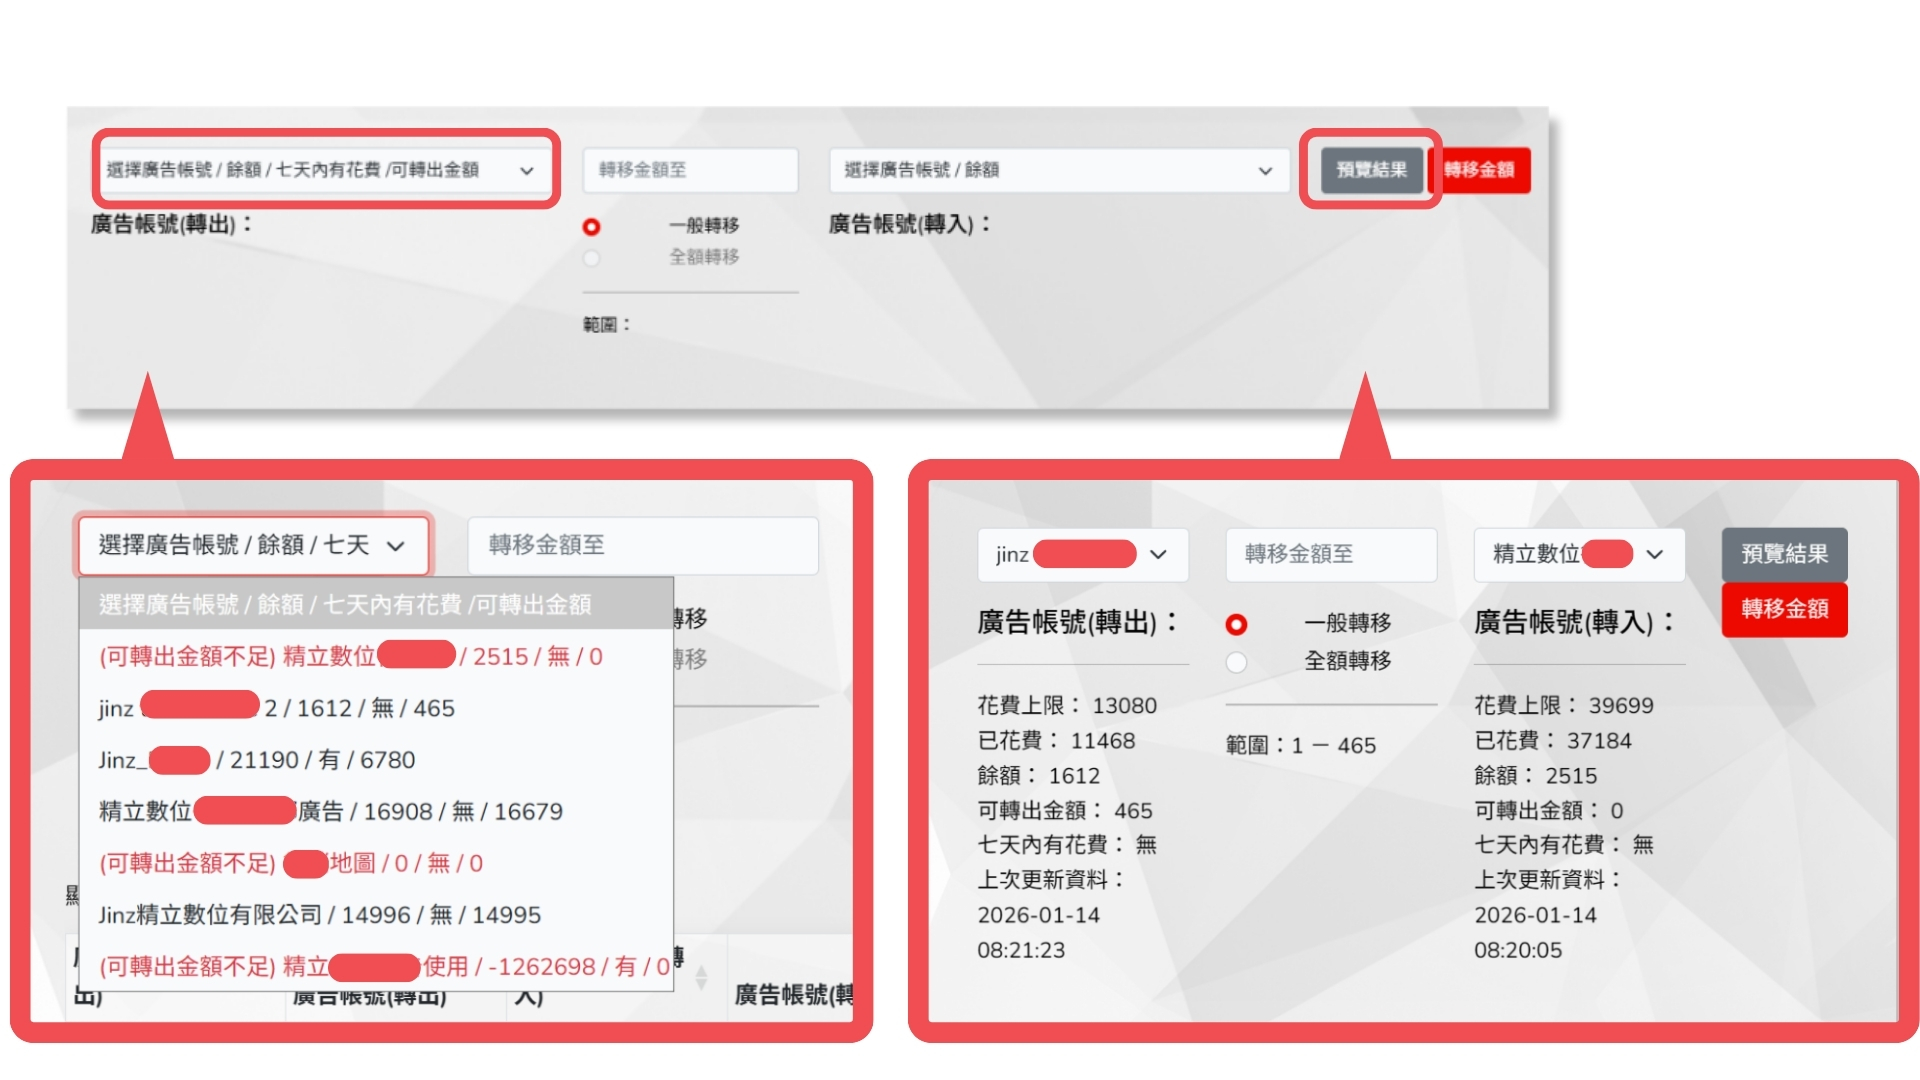
Task: Select 全額轉移 radio in right panel
Action: tap(1237, 662)
